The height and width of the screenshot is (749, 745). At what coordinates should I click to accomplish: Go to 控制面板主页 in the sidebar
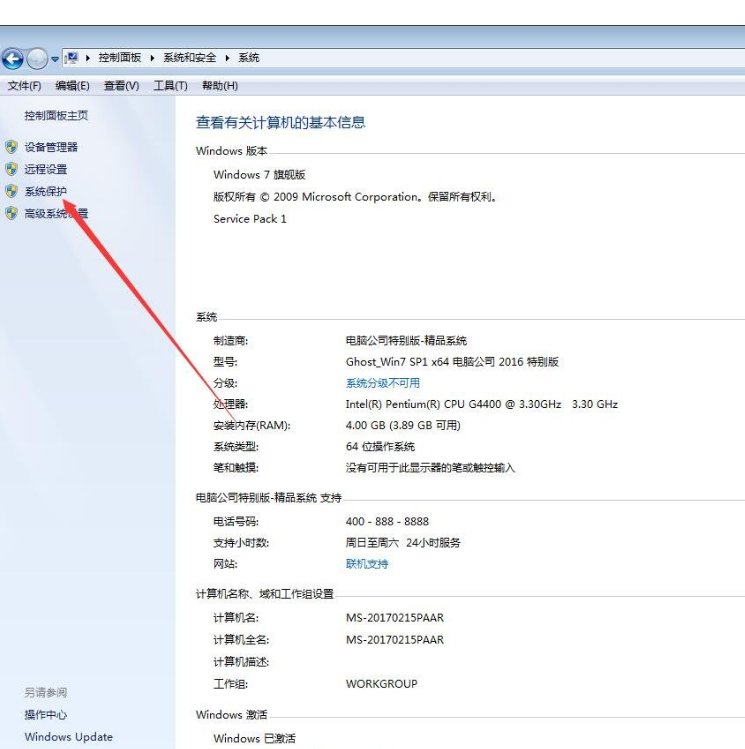point(56,116)
